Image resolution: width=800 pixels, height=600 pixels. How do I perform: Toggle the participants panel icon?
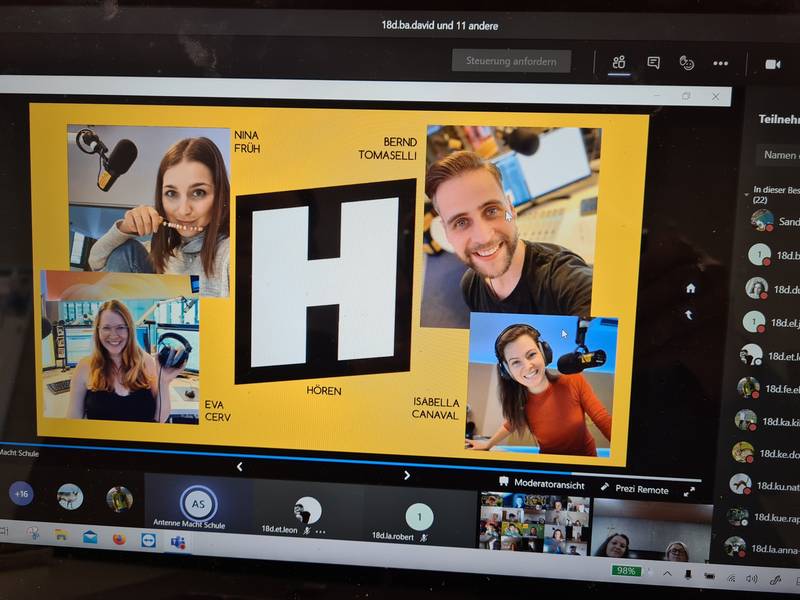point(619,62)
